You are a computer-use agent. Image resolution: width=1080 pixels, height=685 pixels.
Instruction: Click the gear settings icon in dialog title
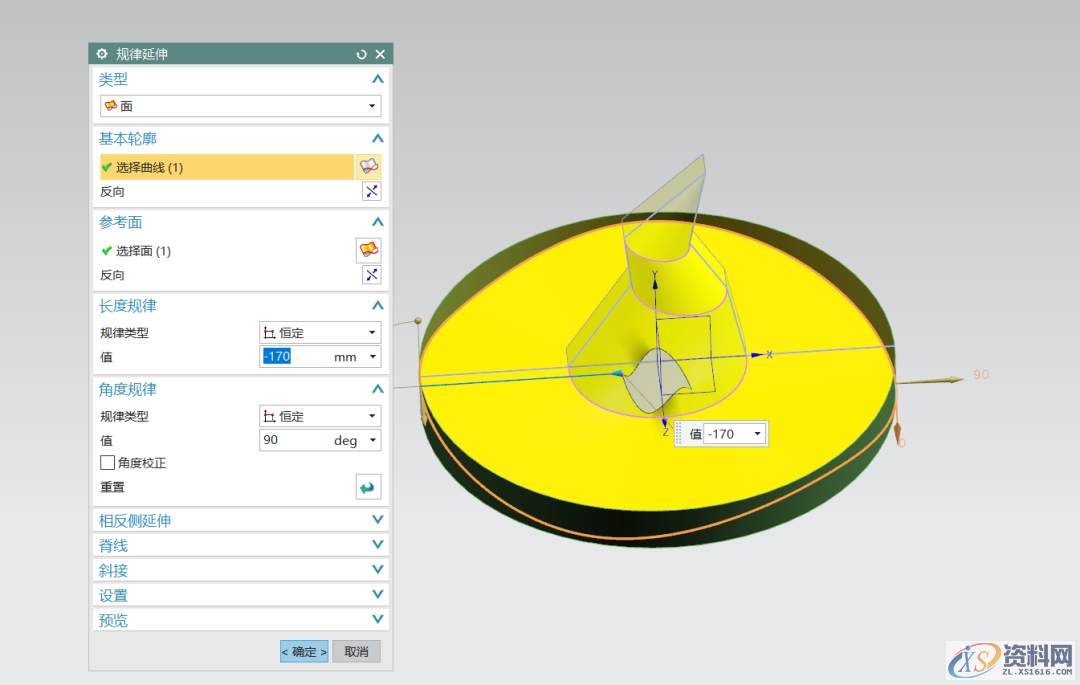click(101, 54)
